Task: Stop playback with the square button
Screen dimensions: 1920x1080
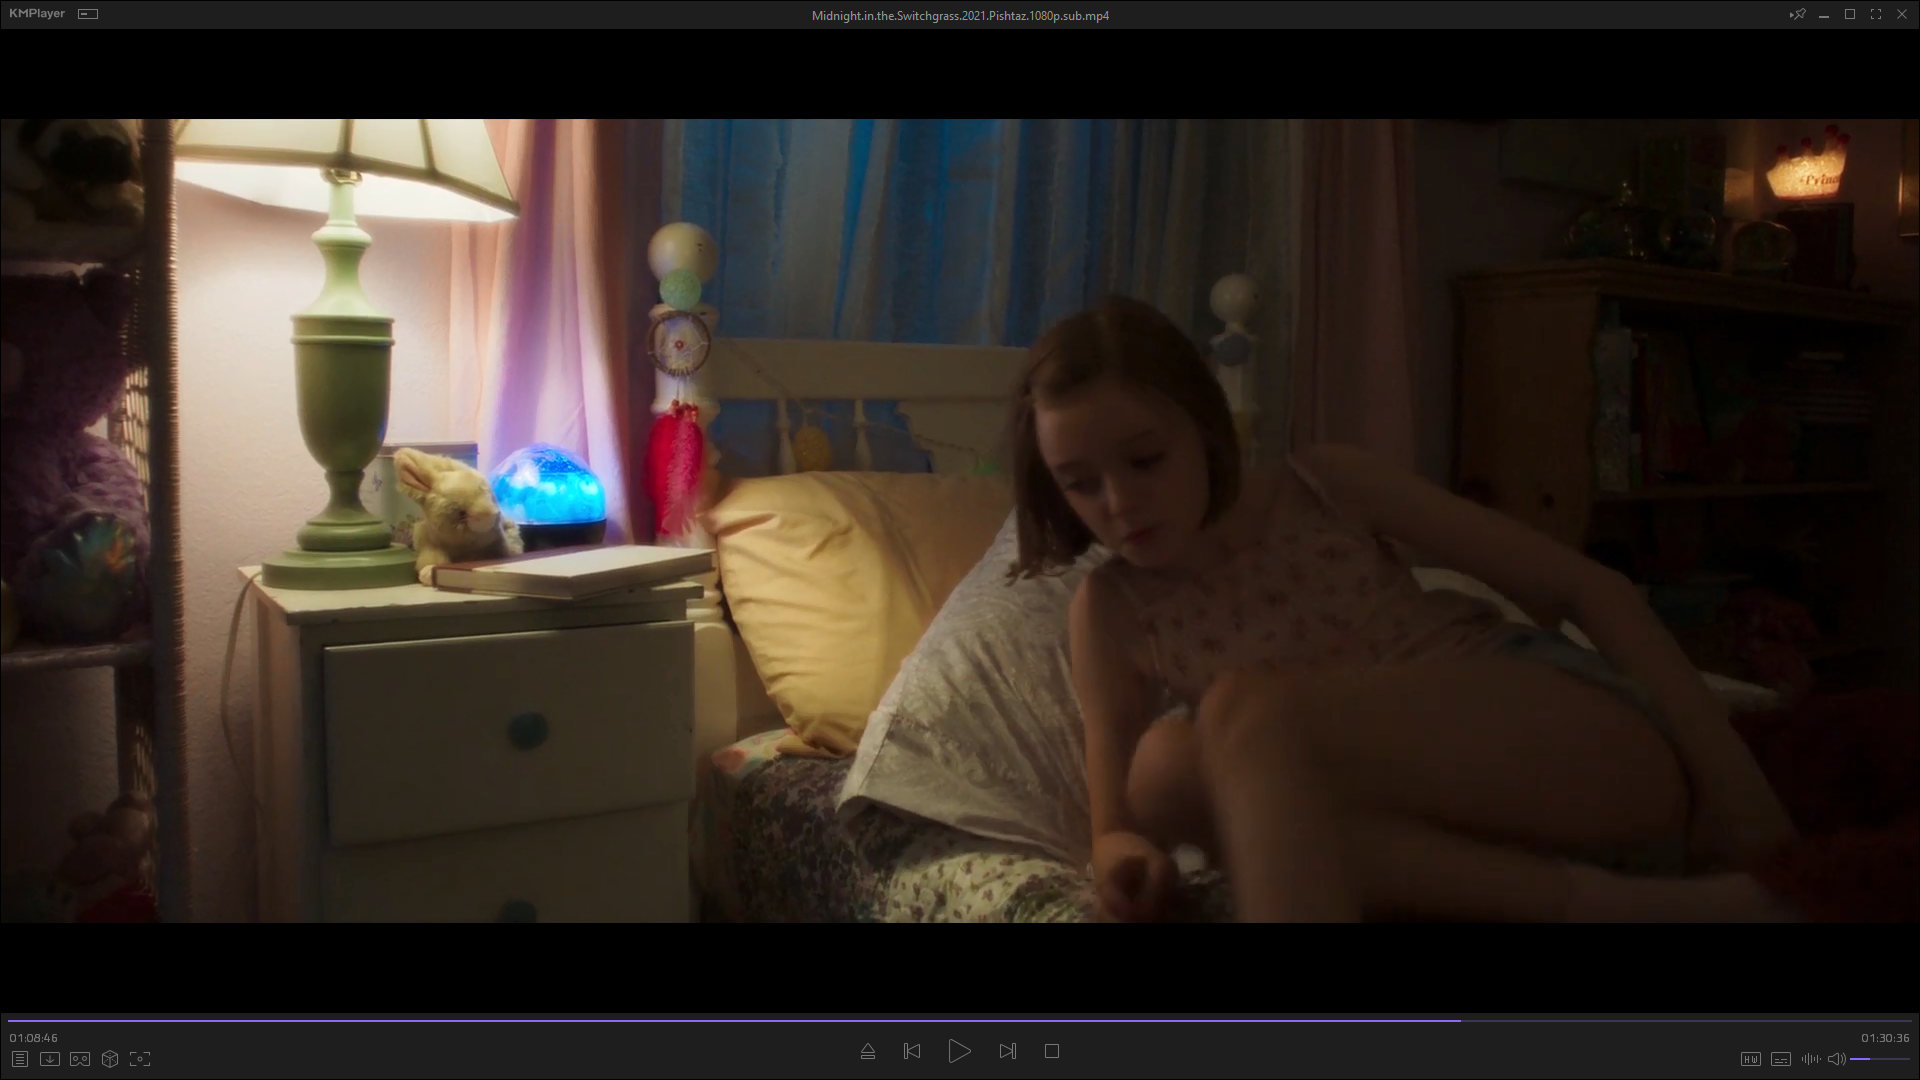Action: tap(1052, 1051)
